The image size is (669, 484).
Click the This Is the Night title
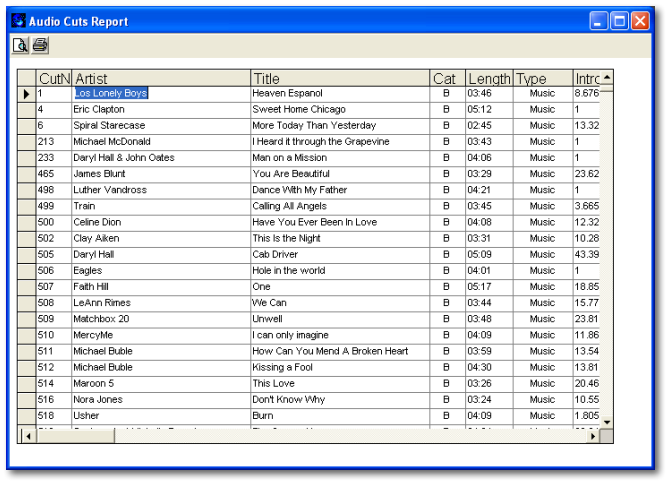coord(340,239)
